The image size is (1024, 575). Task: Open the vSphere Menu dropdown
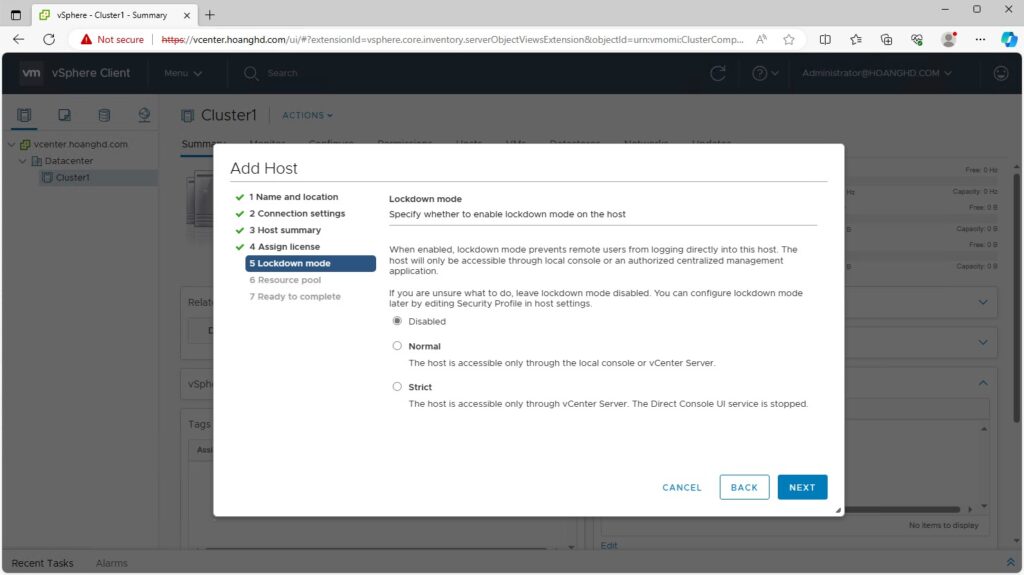[183, 73]
